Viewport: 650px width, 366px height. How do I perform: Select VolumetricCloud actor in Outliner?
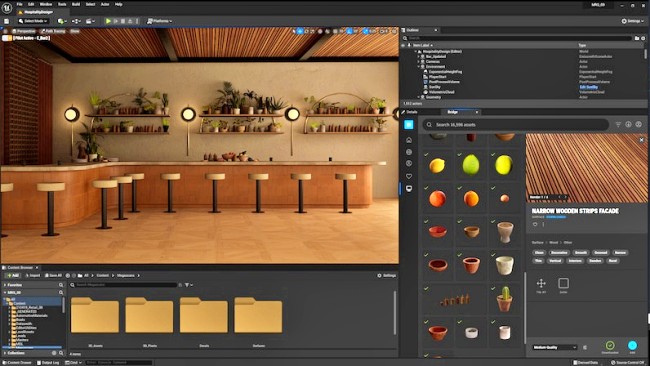point(441,92)
